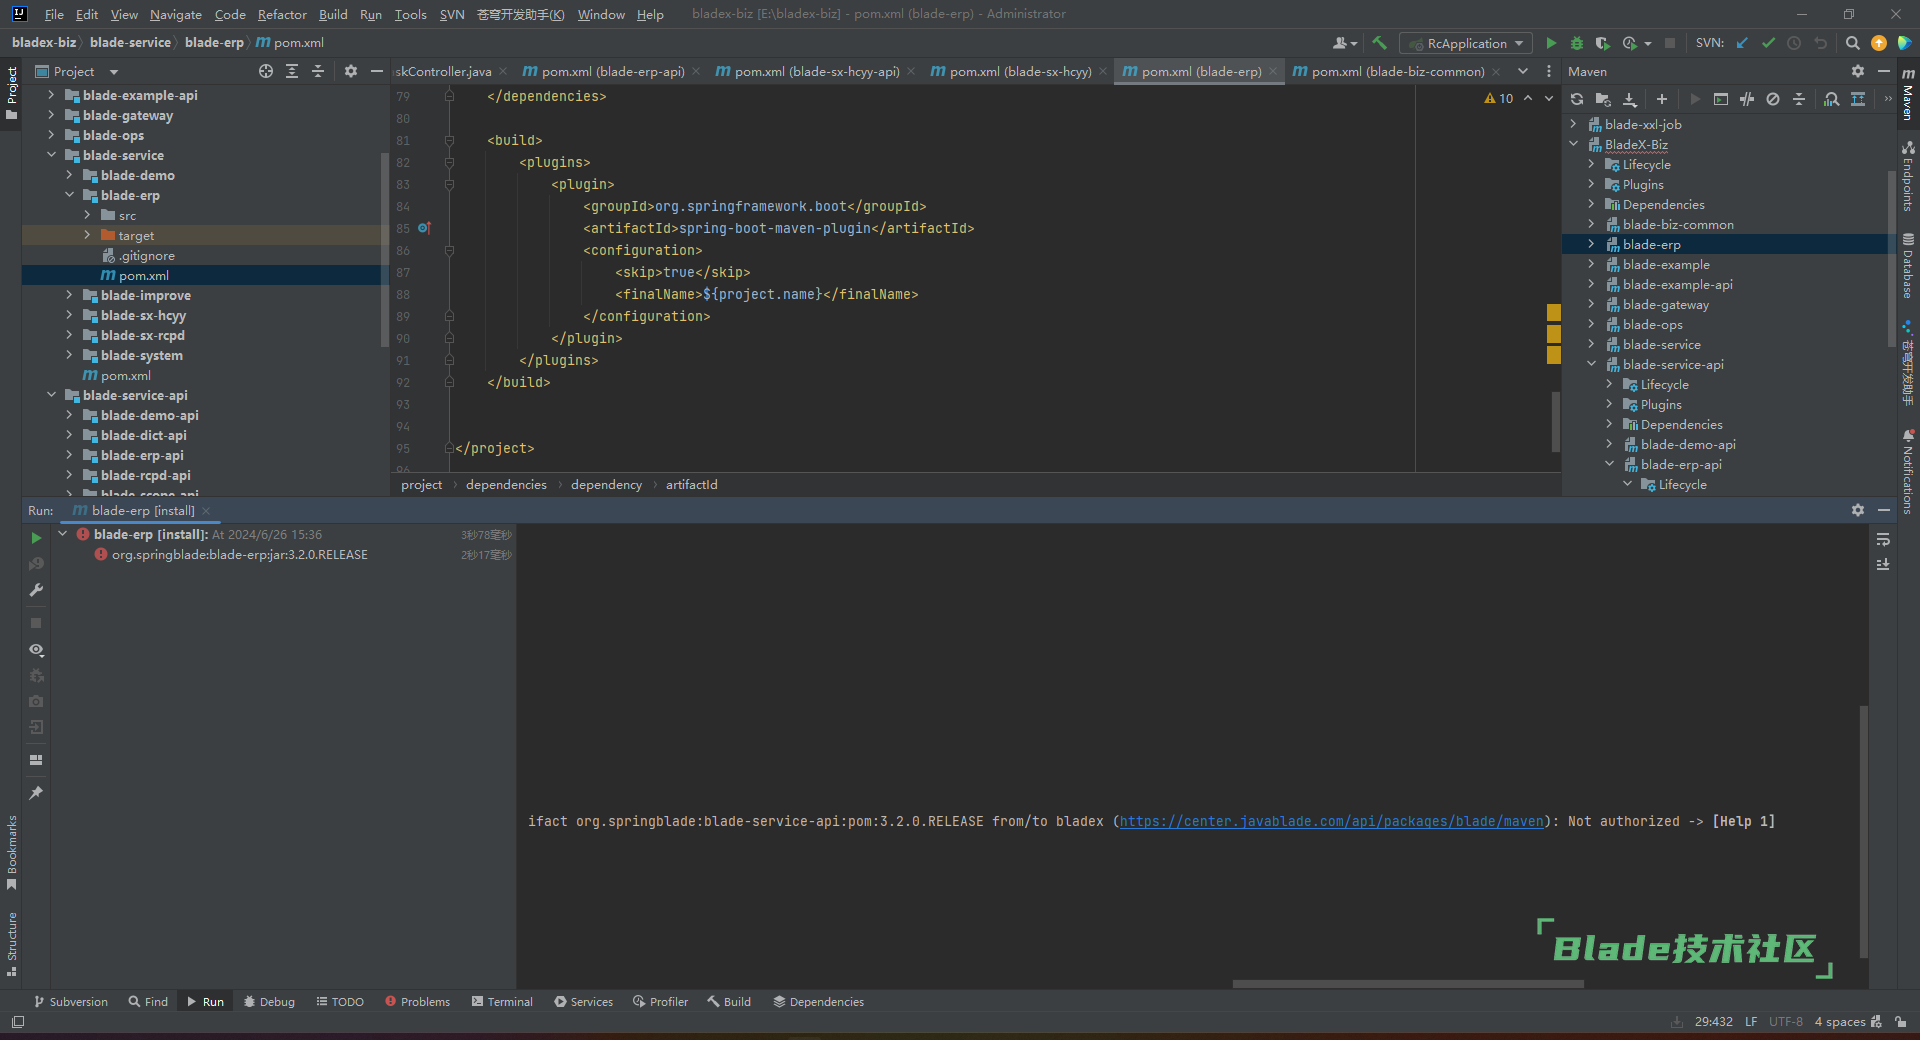Select pom.xml under blade-erp in tree
The width and height of the screenshot is (1920, 1040).
coord(144,275)
